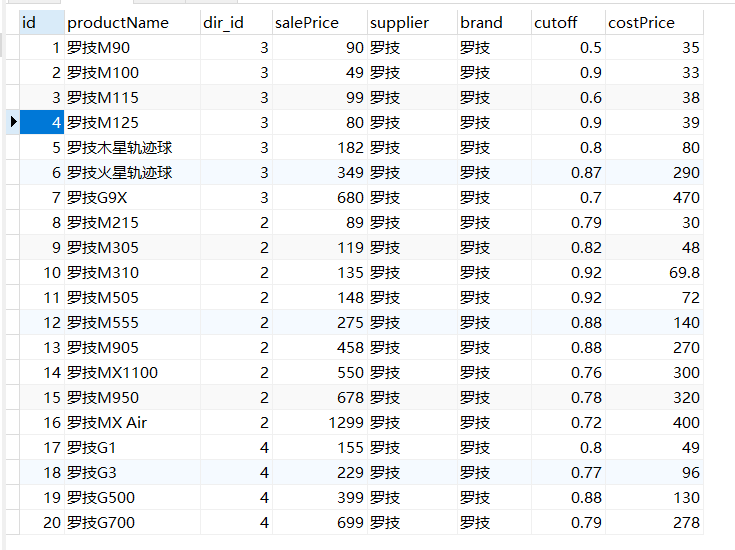Select product name cell 罗技G9X
735x550 pixels.
click(x=132, y=197)
